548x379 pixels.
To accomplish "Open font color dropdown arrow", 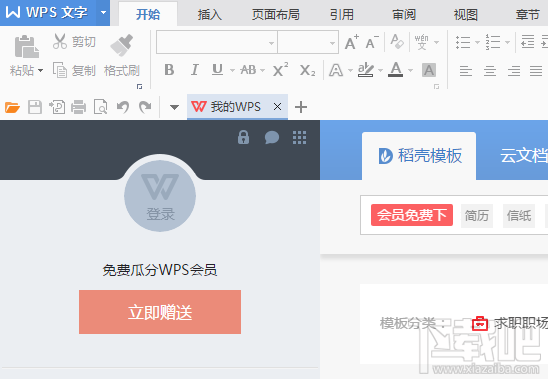I will click(x=410, y=71).
